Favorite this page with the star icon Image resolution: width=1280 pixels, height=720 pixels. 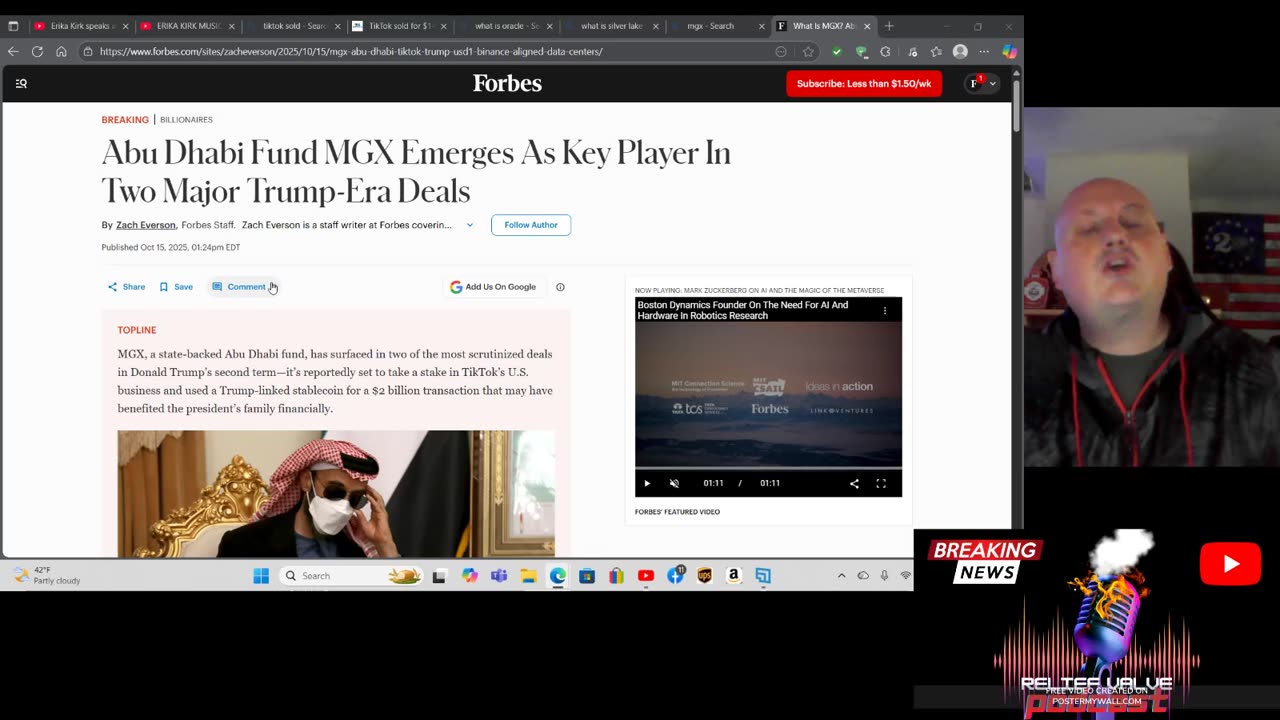[808, 51]
